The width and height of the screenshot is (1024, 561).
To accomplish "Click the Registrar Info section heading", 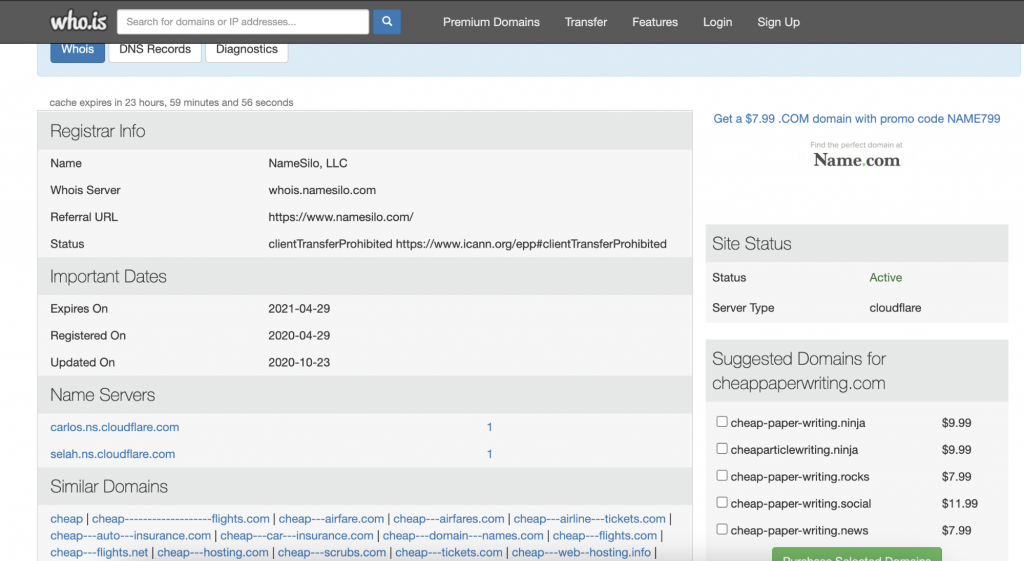I will click(98, 131).
